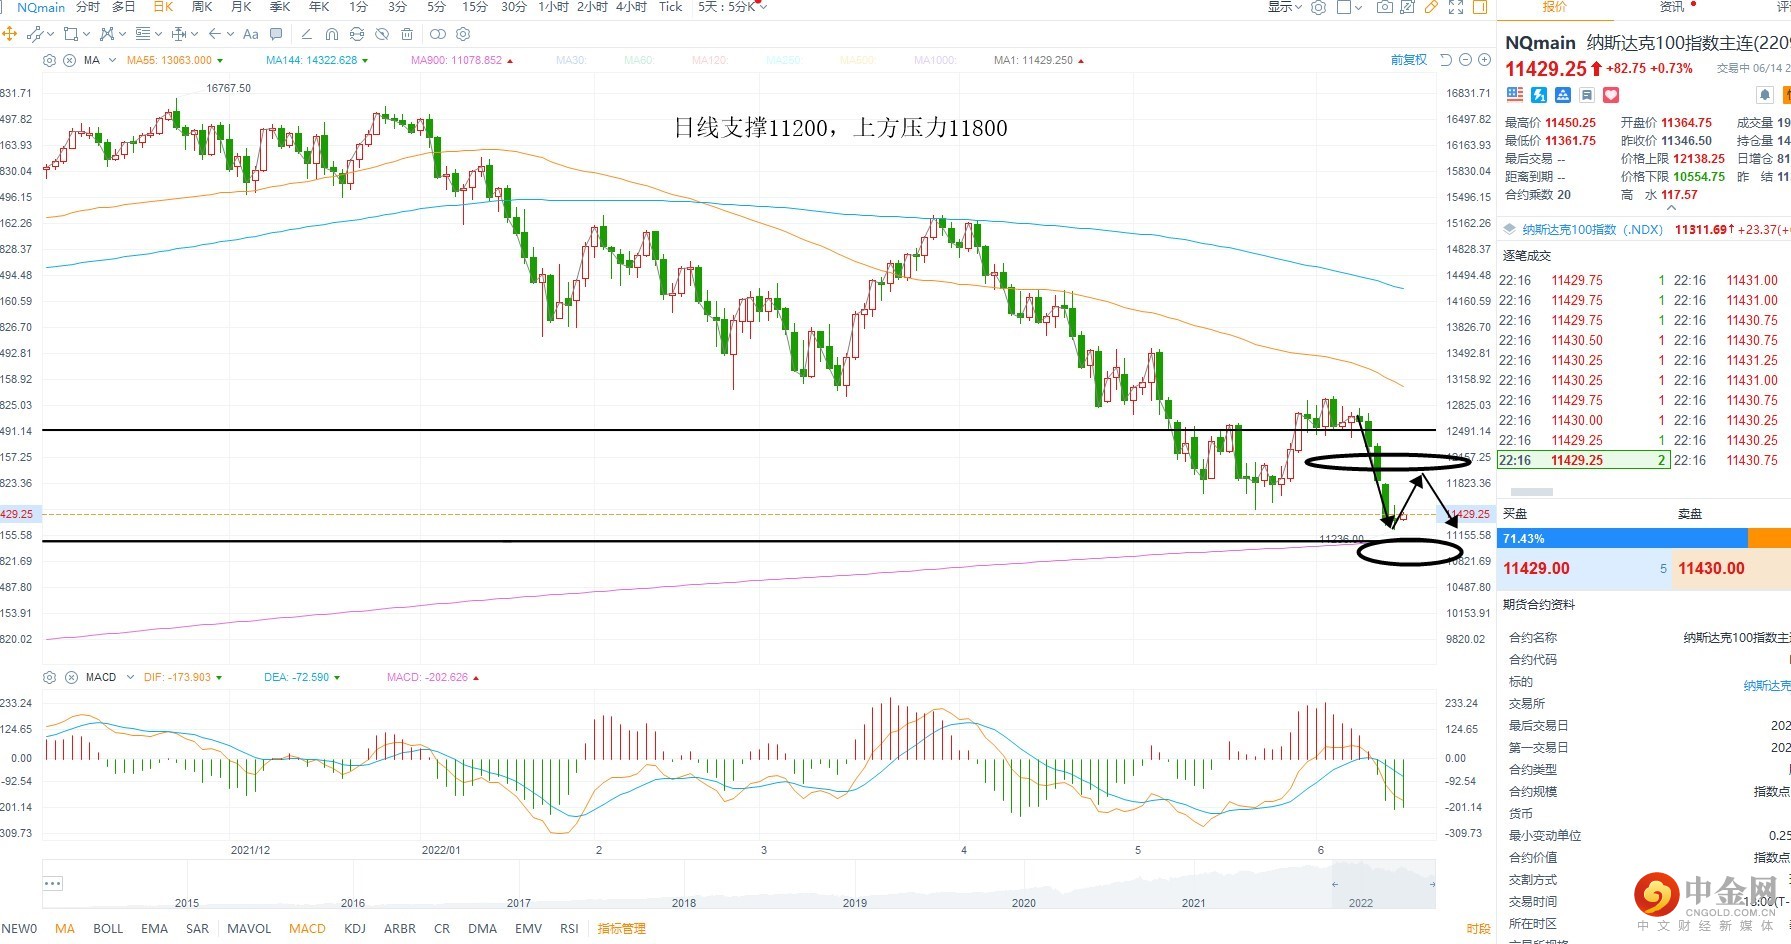Image resolution: width=1791 pixels, height=944 pixels.
Task: Click the MA55 orange legend value
Action: [169, 60]
